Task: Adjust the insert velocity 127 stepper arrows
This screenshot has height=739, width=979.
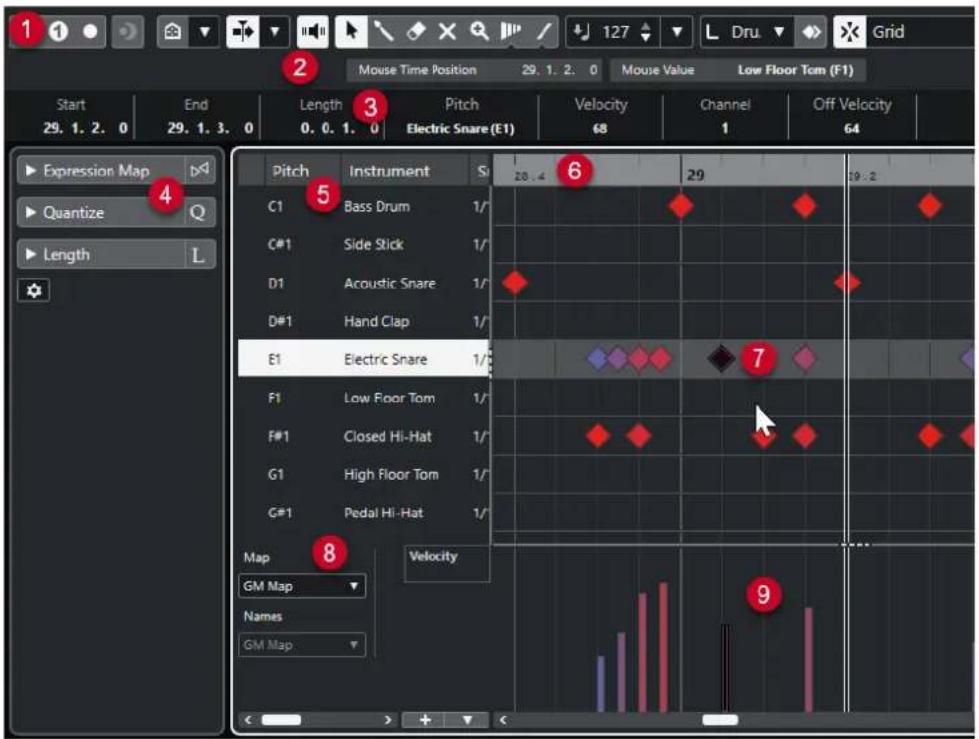Action: point(646,31)
